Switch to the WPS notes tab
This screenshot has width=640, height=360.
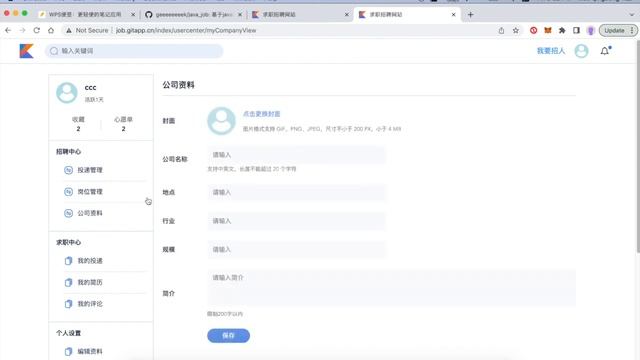[86, 14]
